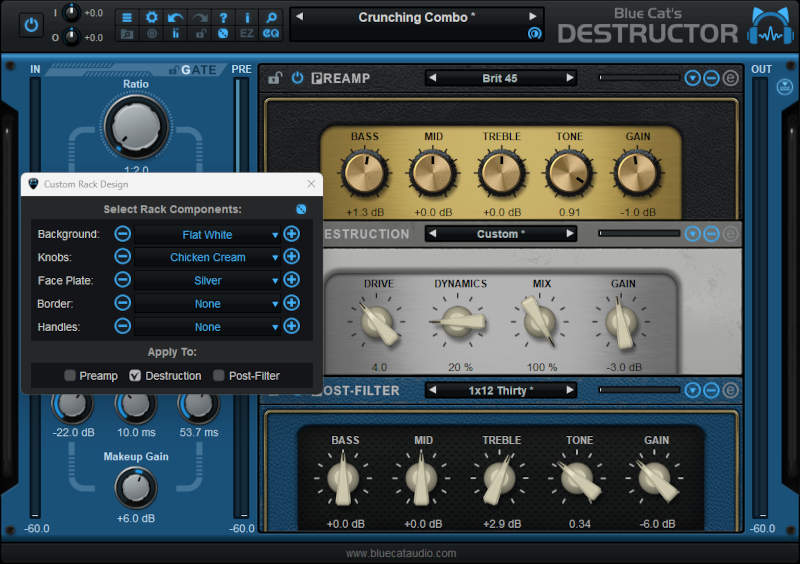800x564 pixels.
Task: Click the Gate Ratio knob
Action: pyautogui.click(x=136, y=127)
